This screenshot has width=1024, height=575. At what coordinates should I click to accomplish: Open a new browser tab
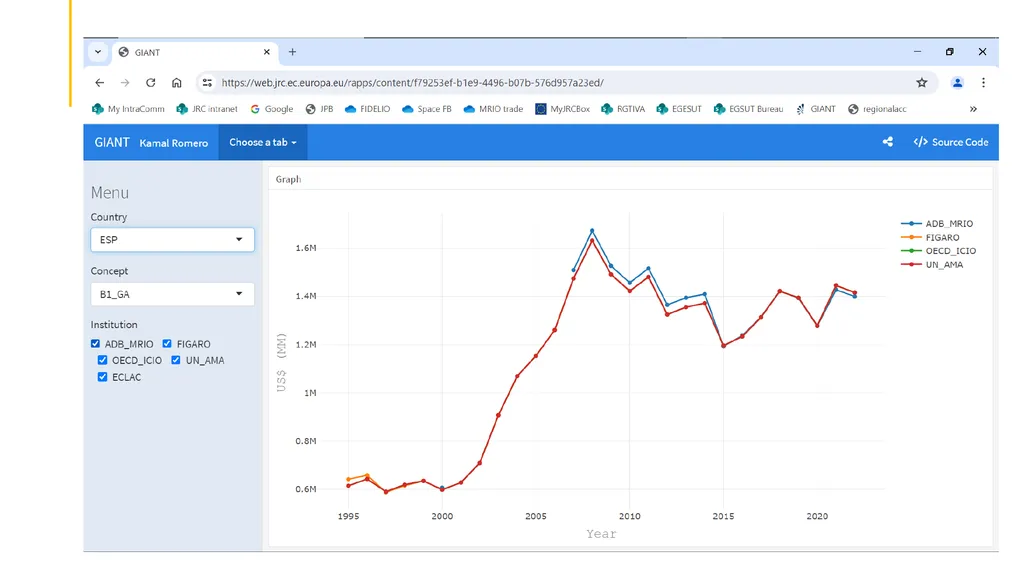click(x=293, y=52)
